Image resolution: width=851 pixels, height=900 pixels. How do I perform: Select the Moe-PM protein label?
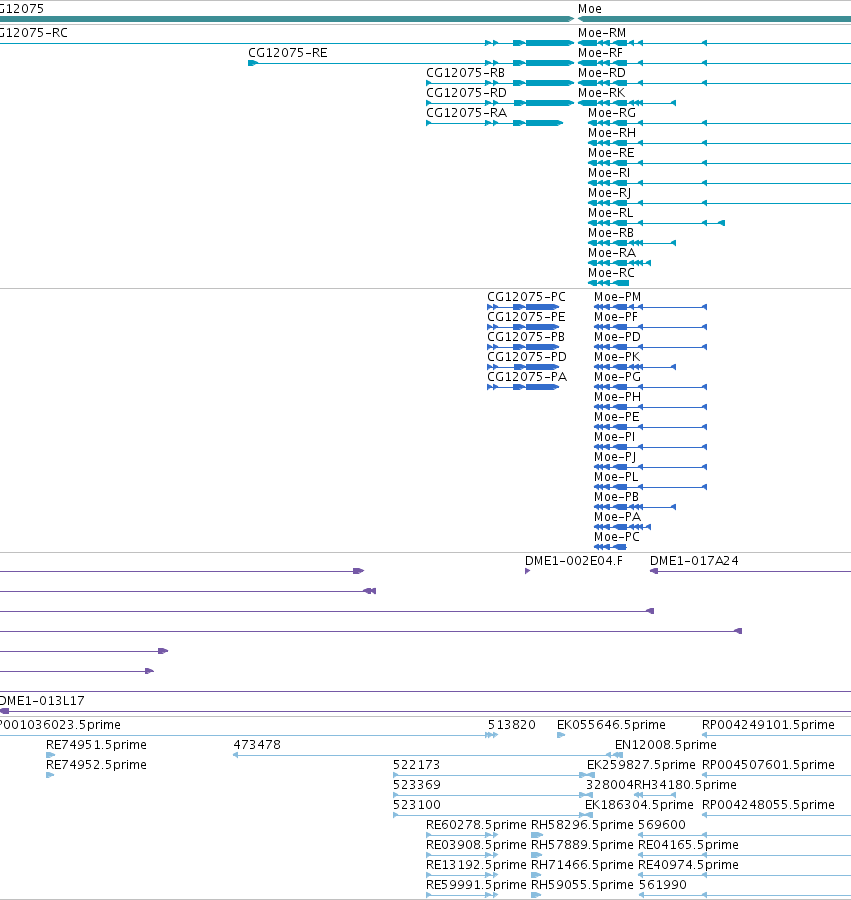[617, 297]
